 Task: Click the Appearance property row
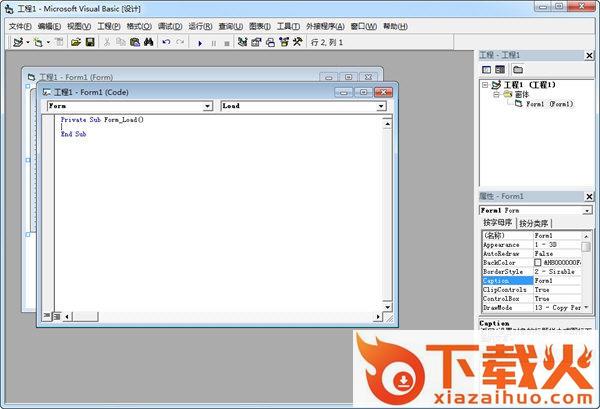tap(532, 244)
